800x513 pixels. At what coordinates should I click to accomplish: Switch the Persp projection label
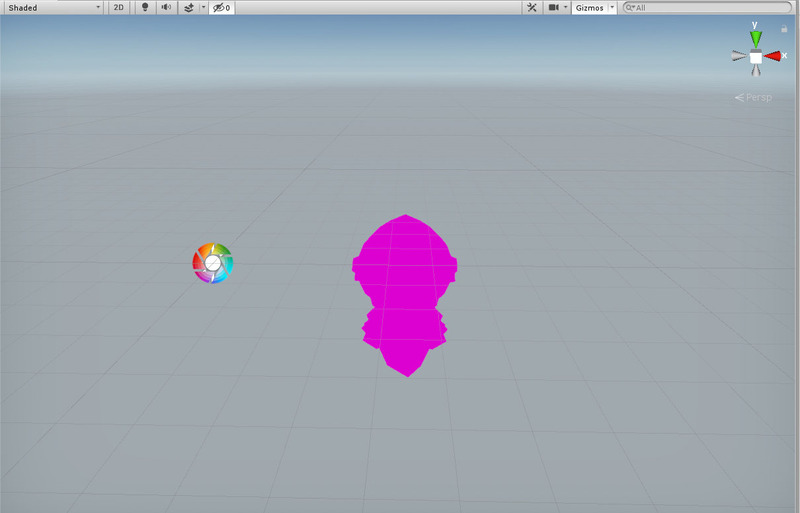(753, 97)
